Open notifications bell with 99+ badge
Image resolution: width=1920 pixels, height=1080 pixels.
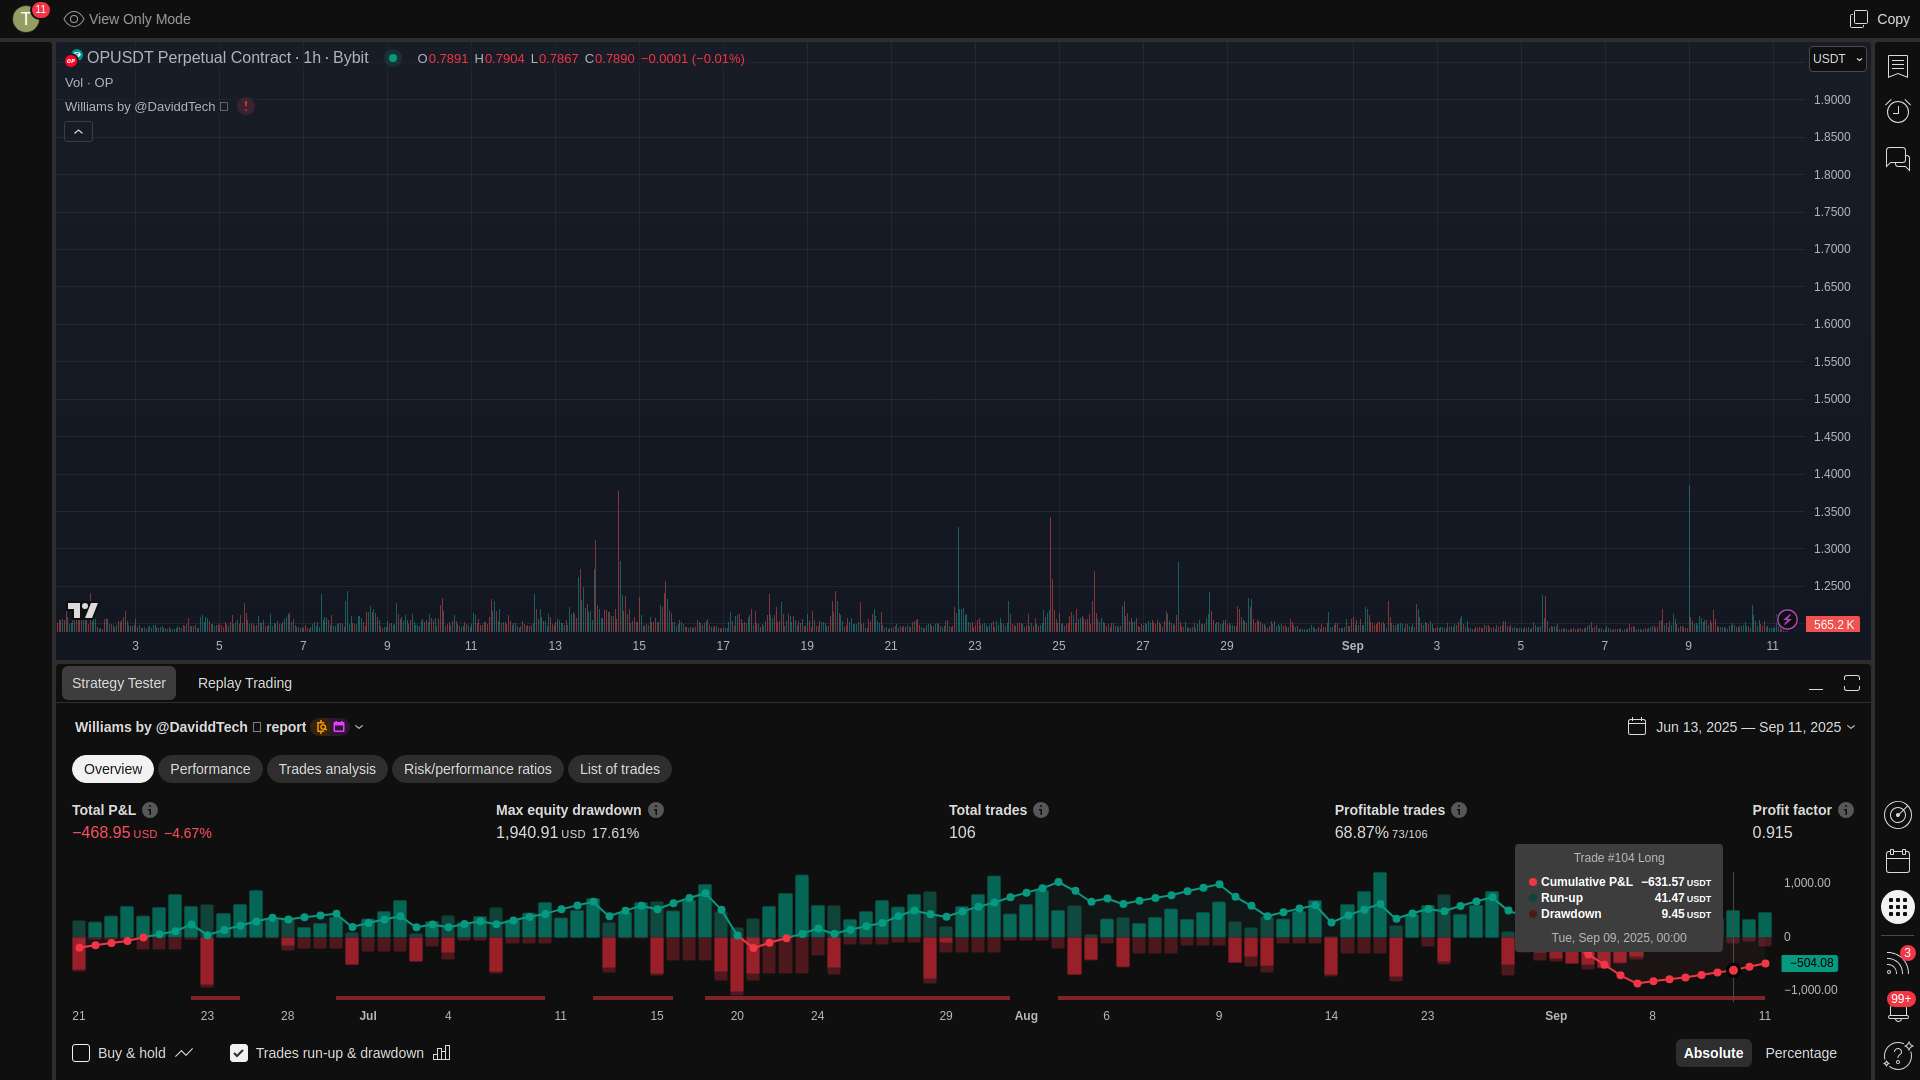point(1897,1008)
